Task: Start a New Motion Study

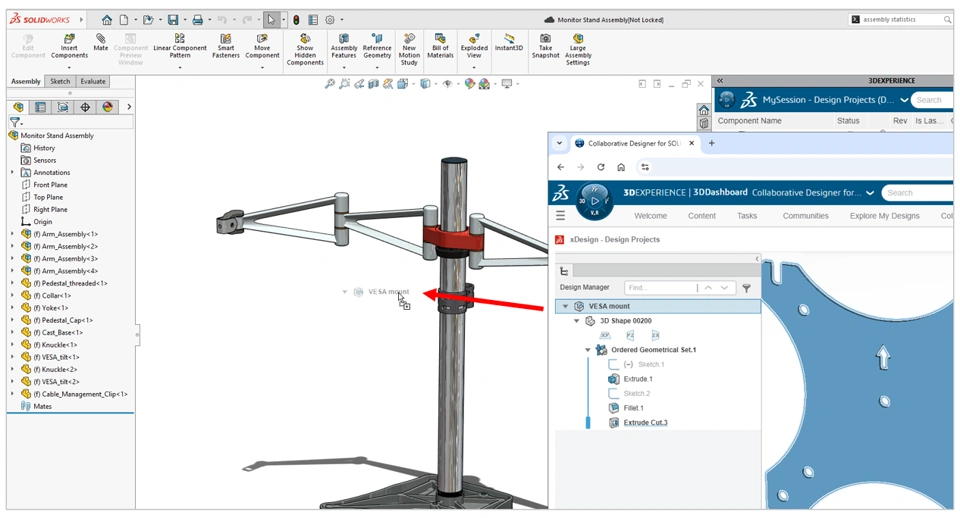Action: coord(409,50)
